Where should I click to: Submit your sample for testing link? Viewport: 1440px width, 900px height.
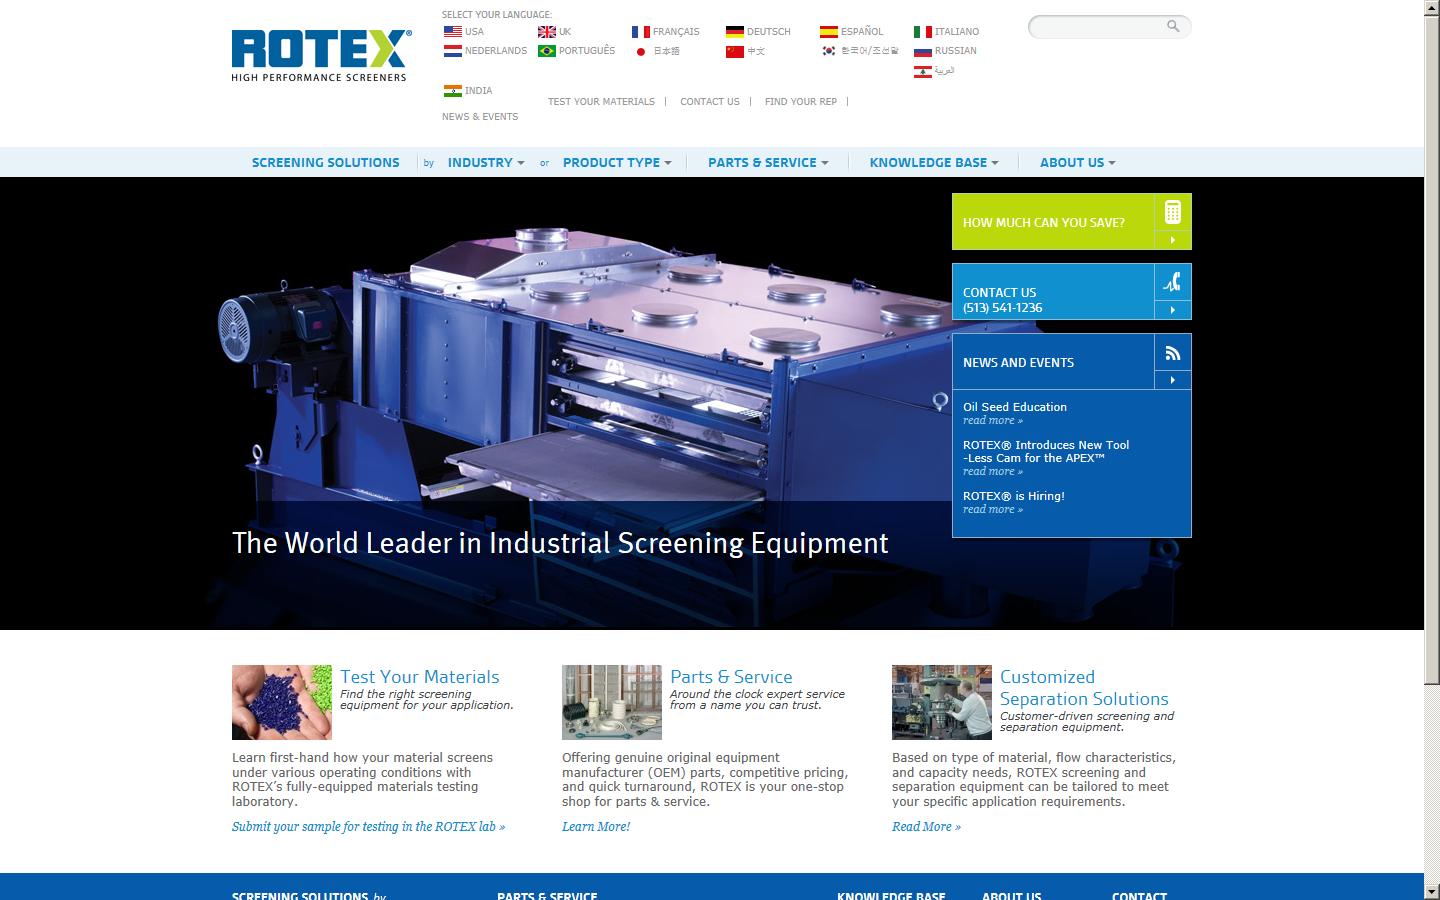click(x=367, y=827)
